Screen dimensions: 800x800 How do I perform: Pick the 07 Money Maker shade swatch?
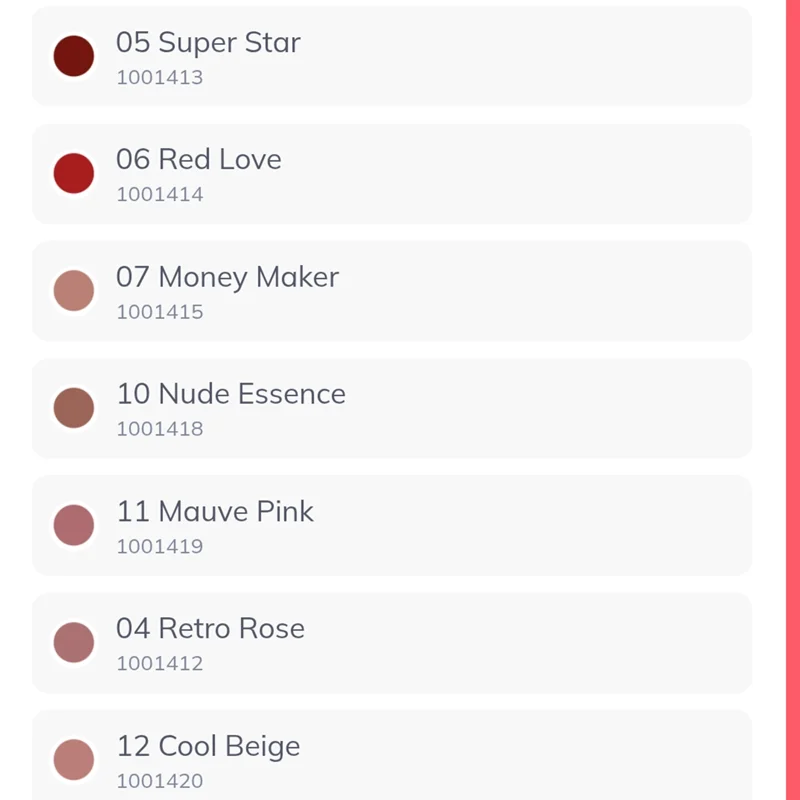click(x=74, y=291)
